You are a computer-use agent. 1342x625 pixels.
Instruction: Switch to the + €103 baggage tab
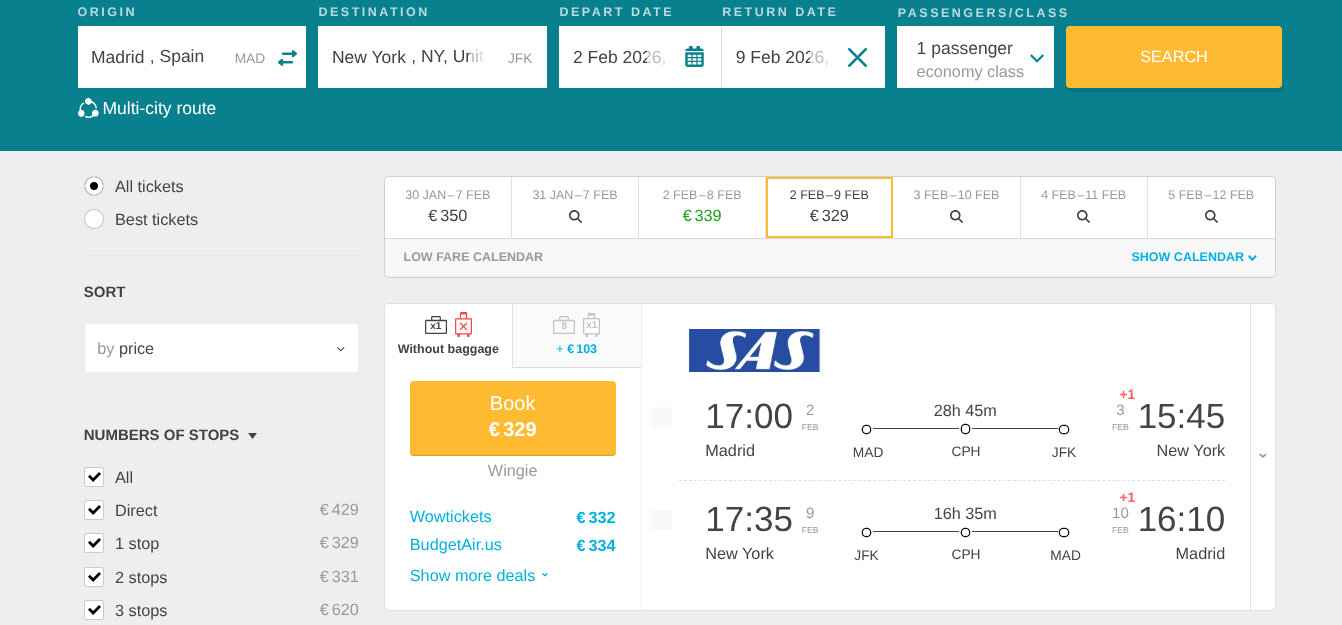[x=576, y=335]
